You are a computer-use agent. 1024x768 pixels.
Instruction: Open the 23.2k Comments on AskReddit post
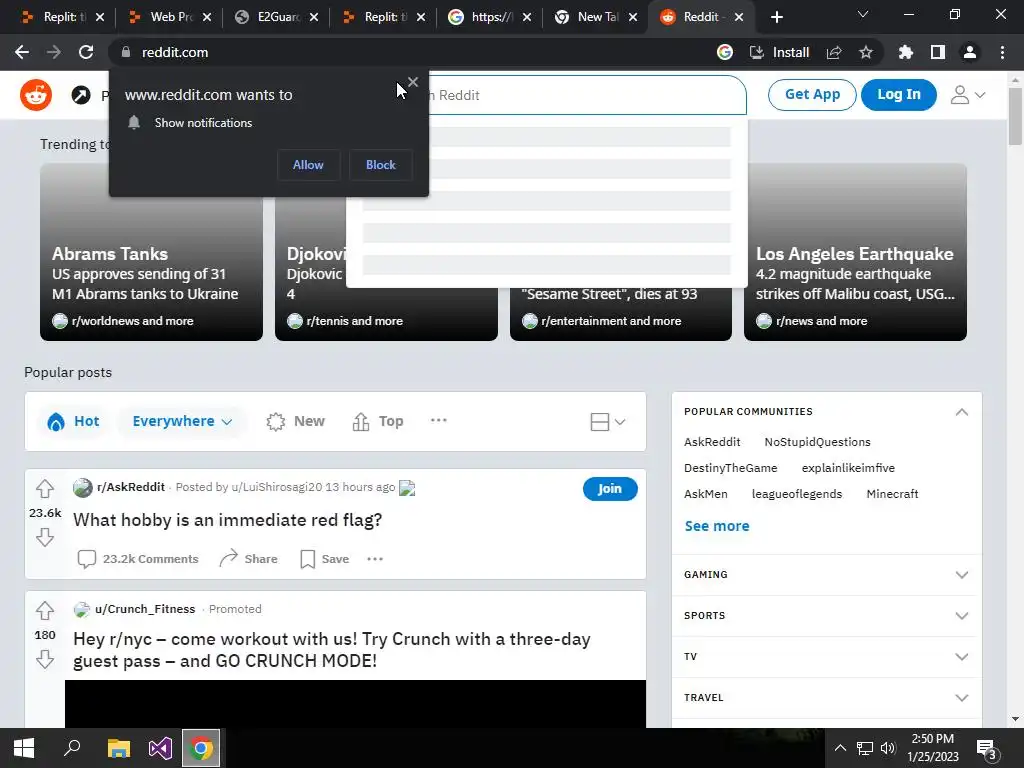(x=138, y=559)
